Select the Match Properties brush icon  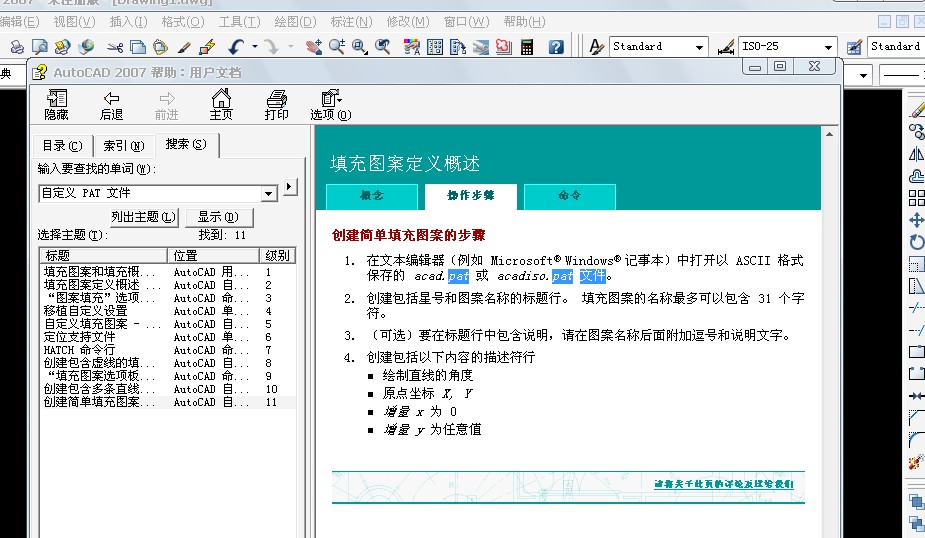(x=184, y=47)
